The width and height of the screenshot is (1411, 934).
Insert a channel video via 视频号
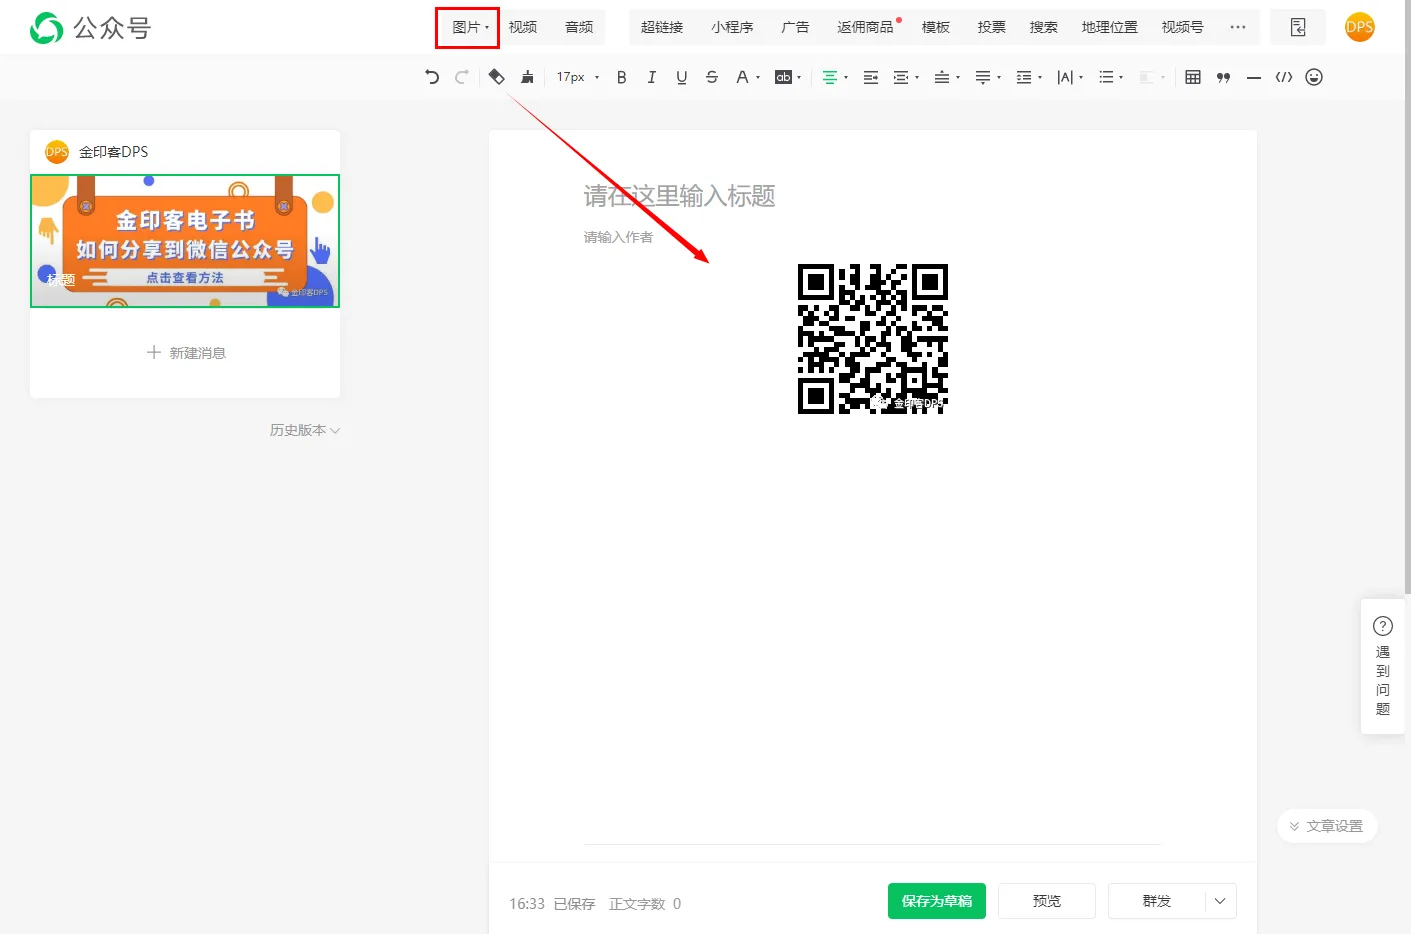coord(1183,27)
